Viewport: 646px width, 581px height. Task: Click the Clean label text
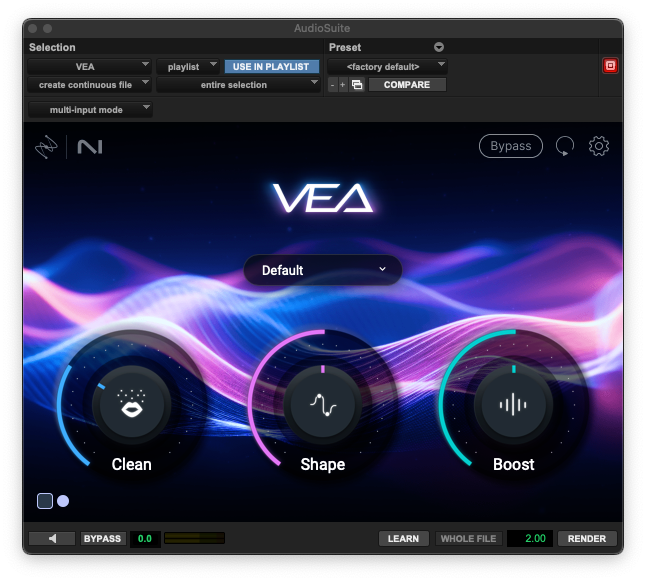pyautogui.click(x=131, y=464)
